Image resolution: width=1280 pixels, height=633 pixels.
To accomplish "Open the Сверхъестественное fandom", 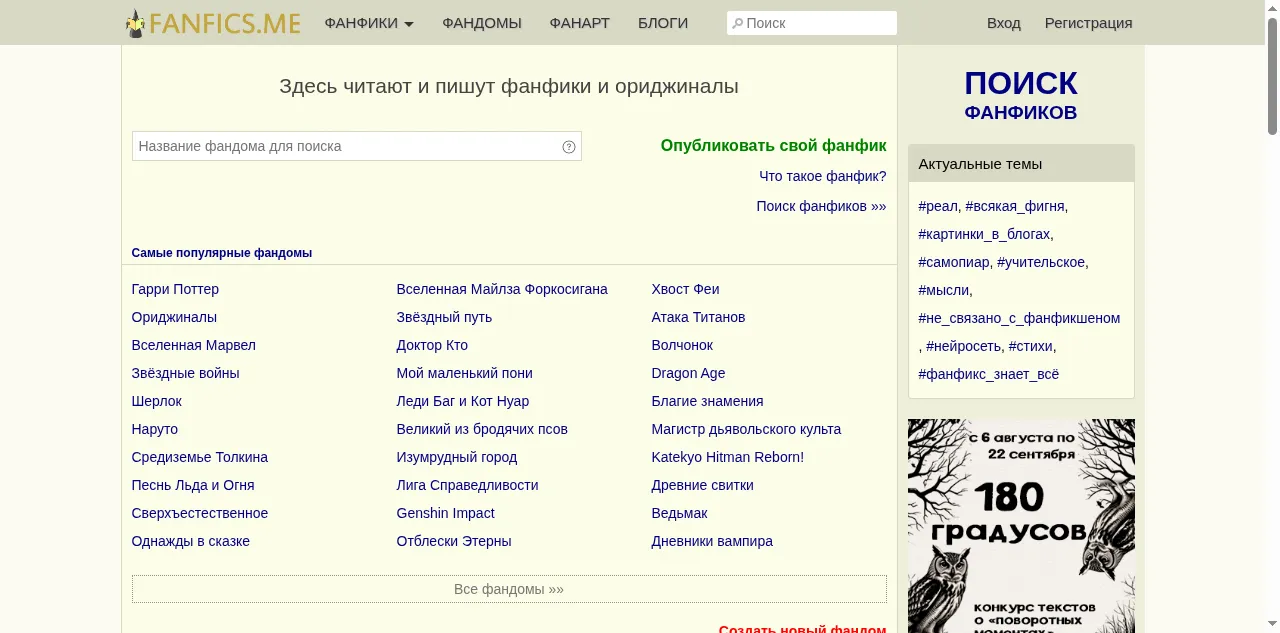I will (x=200, y=513).
